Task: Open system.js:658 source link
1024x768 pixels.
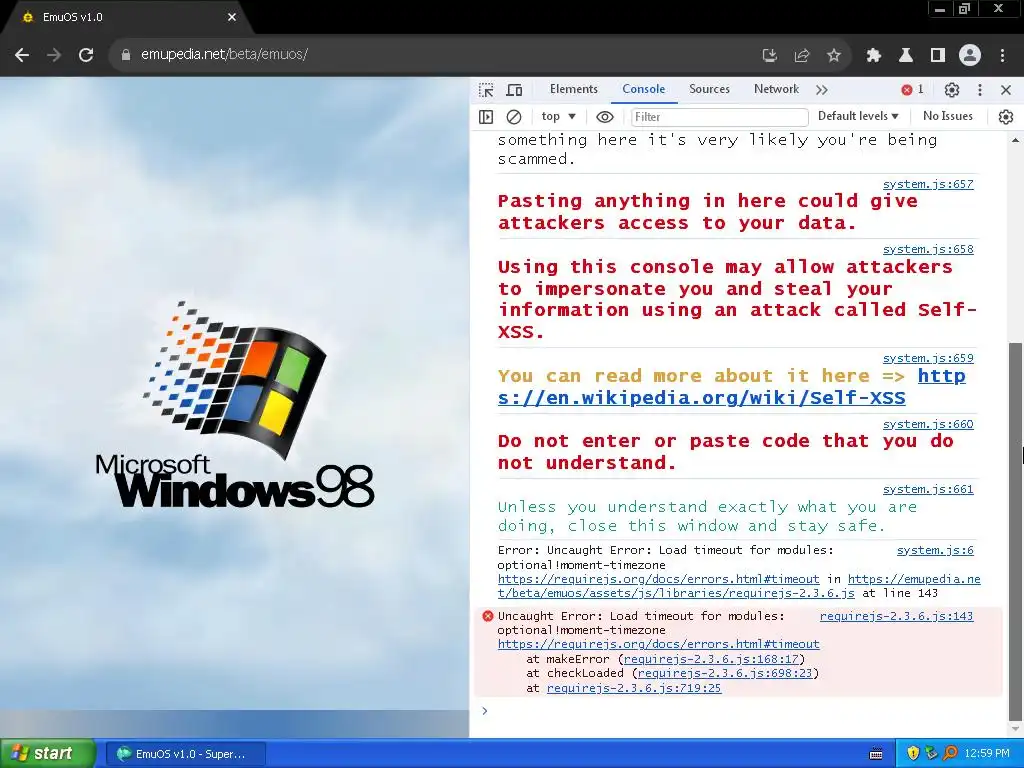Action: point(928,249)
